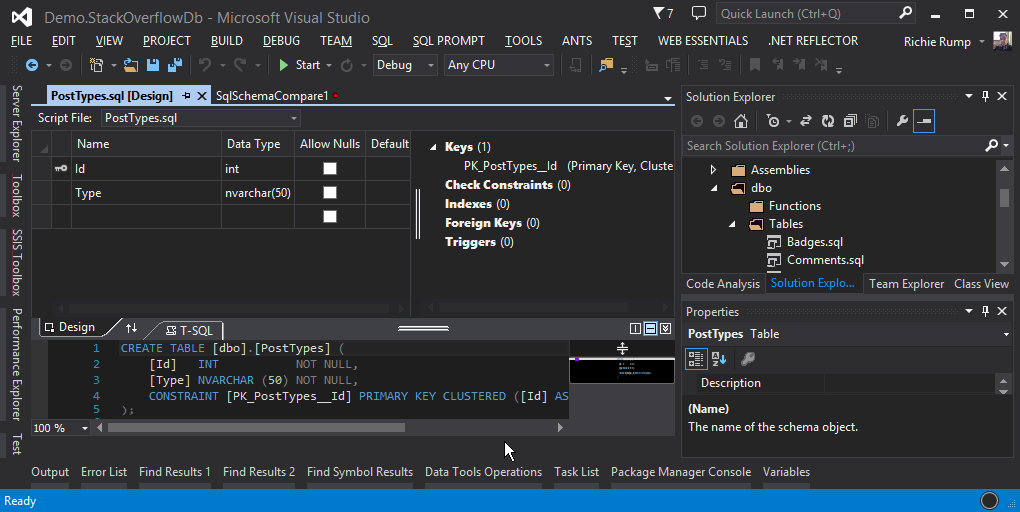Viewport: 1020px width, 512px height.
Task: Open the Start button dropdown arrow
Action: pyautogui.click(x=329, y=65)
